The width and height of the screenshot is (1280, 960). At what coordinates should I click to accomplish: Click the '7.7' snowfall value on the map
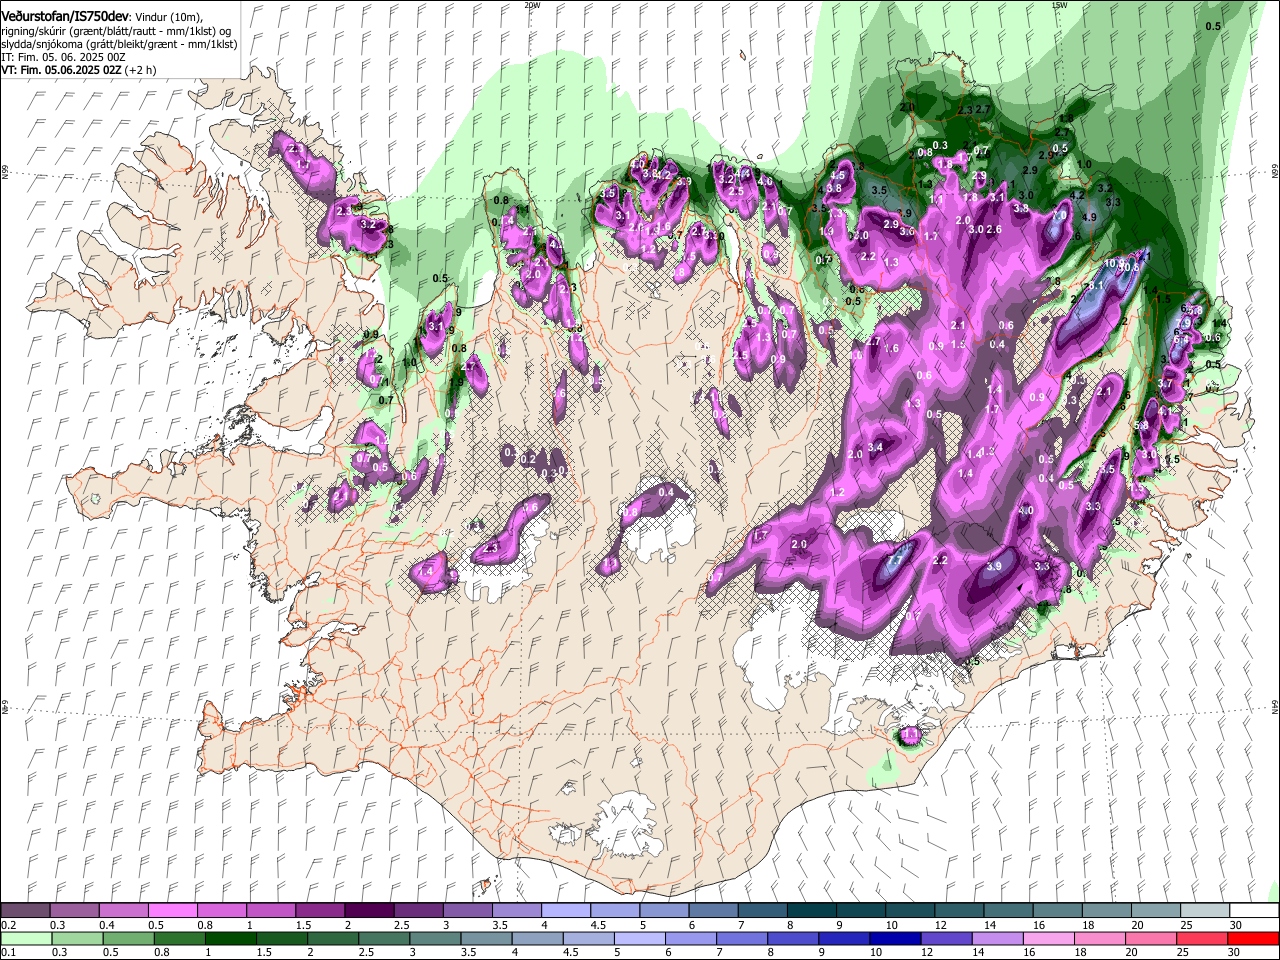[x=895, y=561]
